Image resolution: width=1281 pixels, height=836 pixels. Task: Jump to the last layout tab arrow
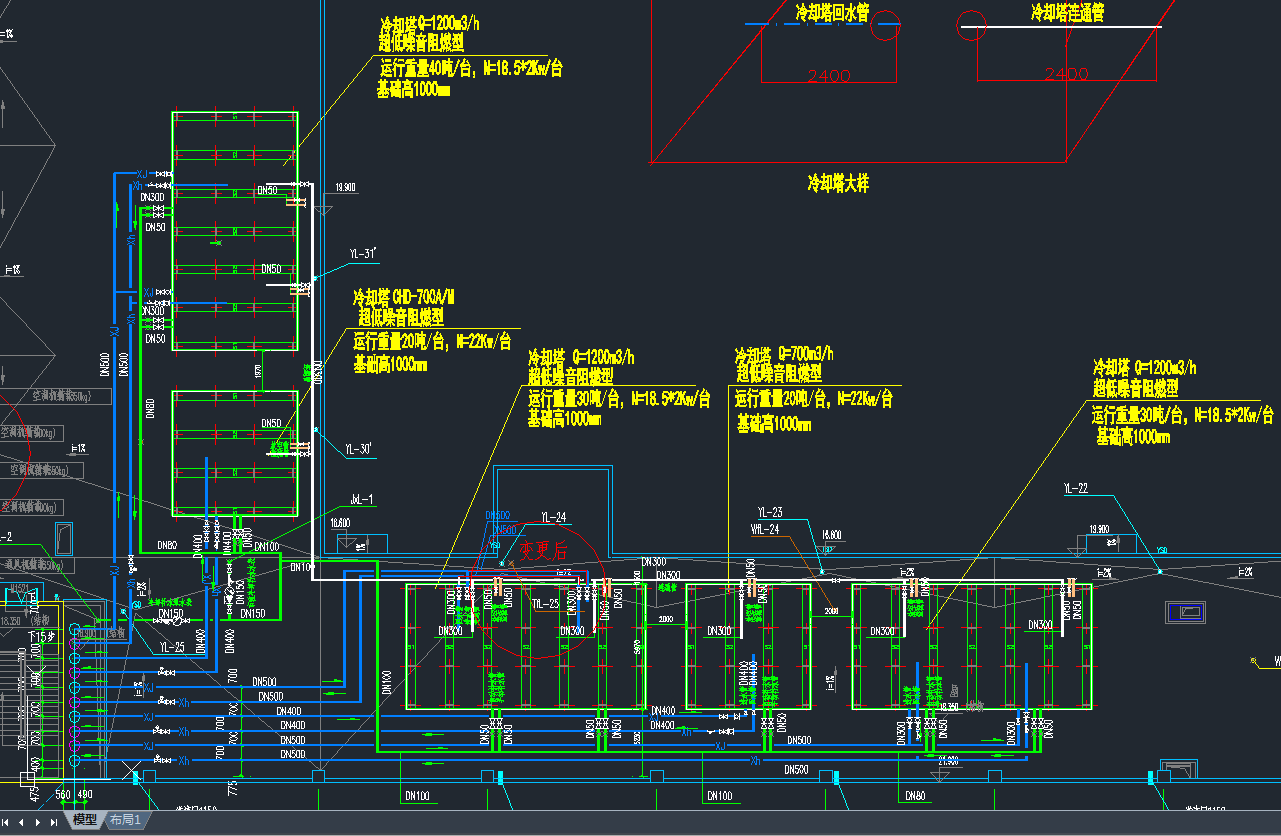click(x=54, y=822)
